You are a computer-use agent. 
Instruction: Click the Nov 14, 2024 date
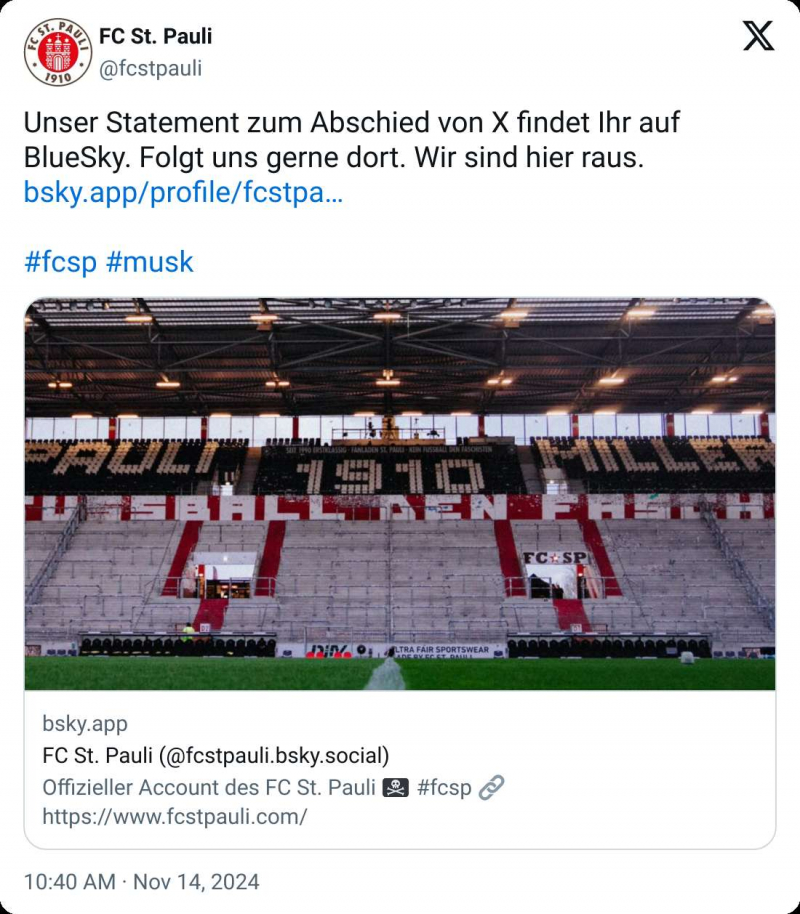click(196, 882)
